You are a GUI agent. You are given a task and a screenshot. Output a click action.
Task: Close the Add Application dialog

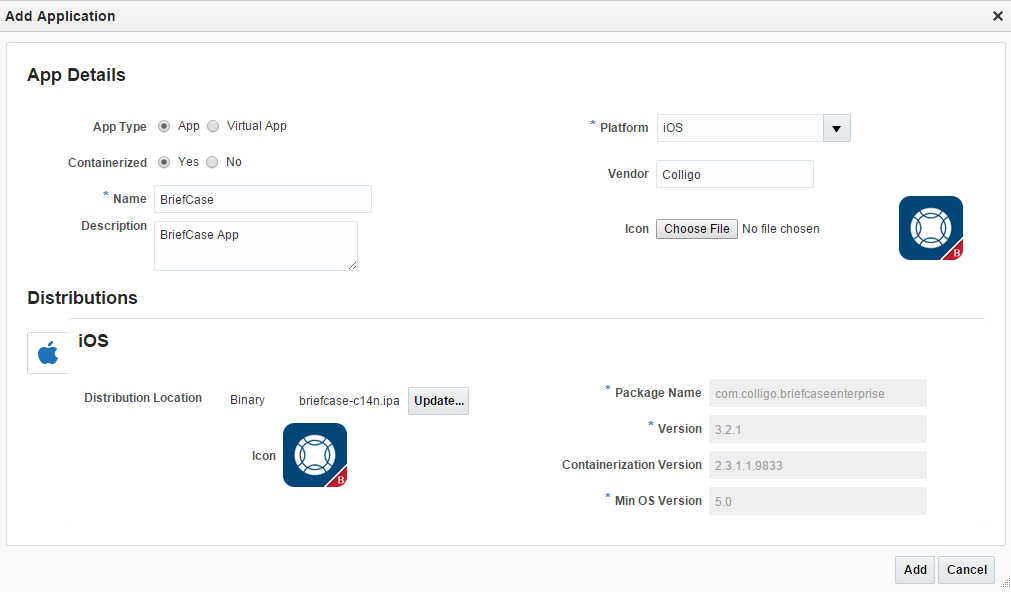pyautogui.click(x=997, y=16)
